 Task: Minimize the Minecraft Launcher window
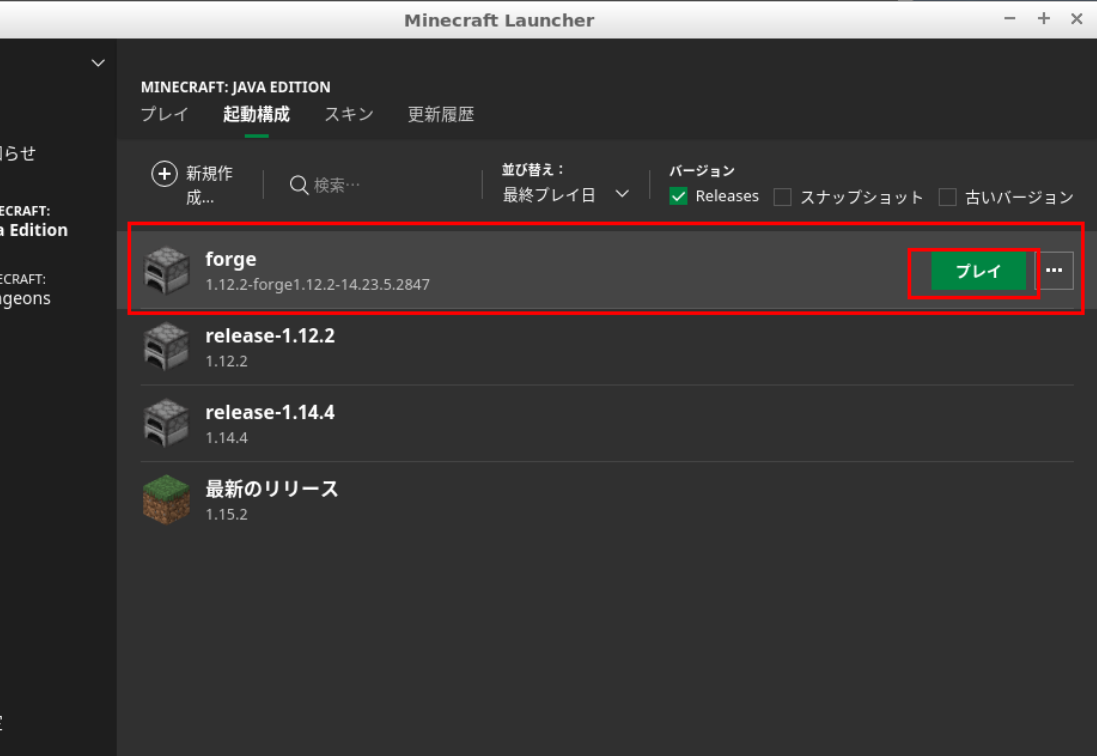(1010, 19)
